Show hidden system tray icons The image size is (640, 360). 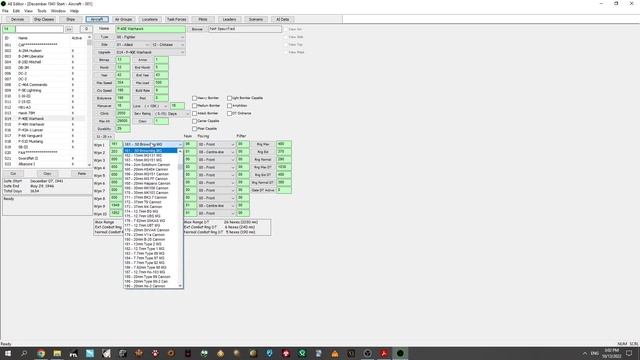pyautogui.click(x=584, y=353)
